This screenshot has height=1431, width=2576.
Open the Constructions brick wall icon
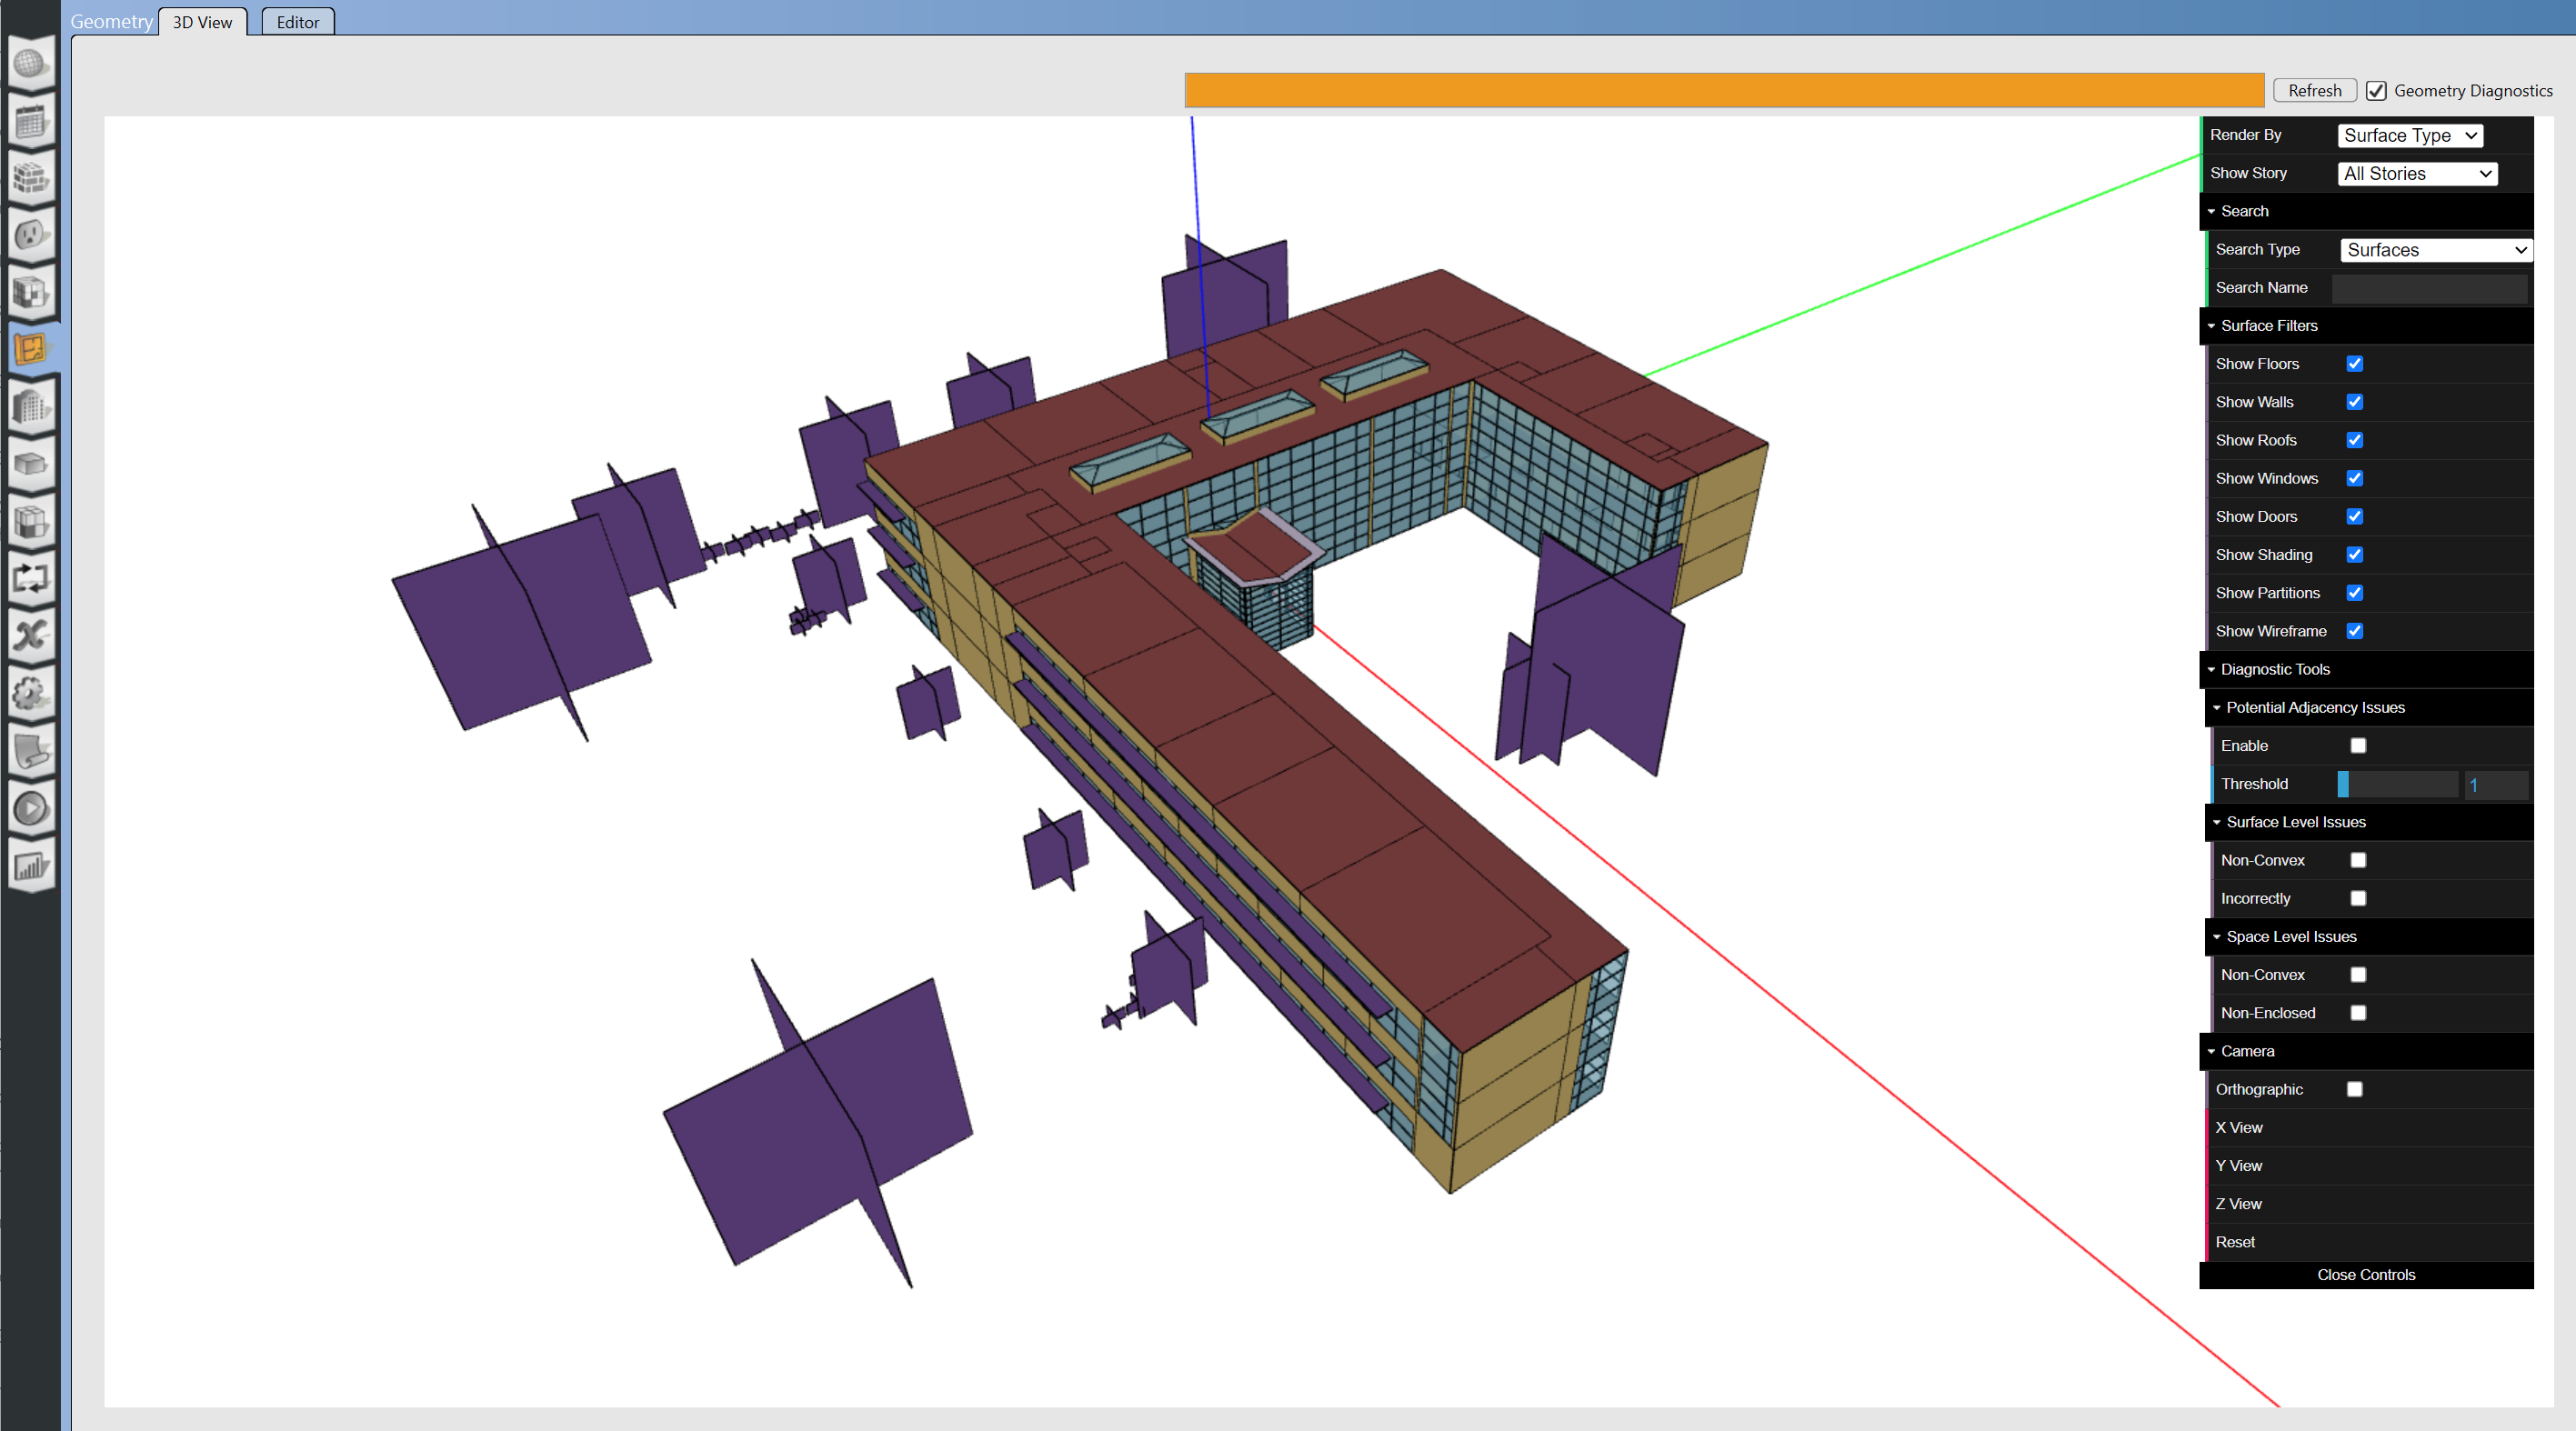coord(30,179)
